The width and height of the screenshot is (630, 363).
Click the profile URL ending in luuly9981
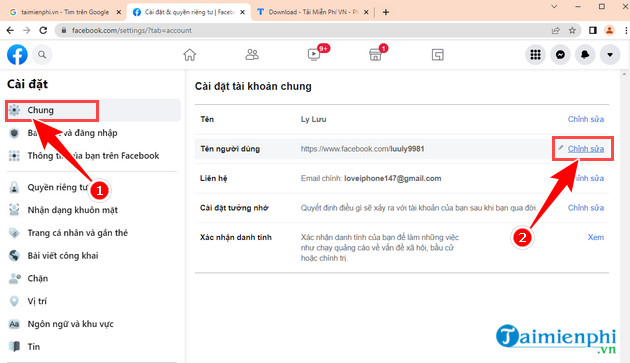click(362, 149)
